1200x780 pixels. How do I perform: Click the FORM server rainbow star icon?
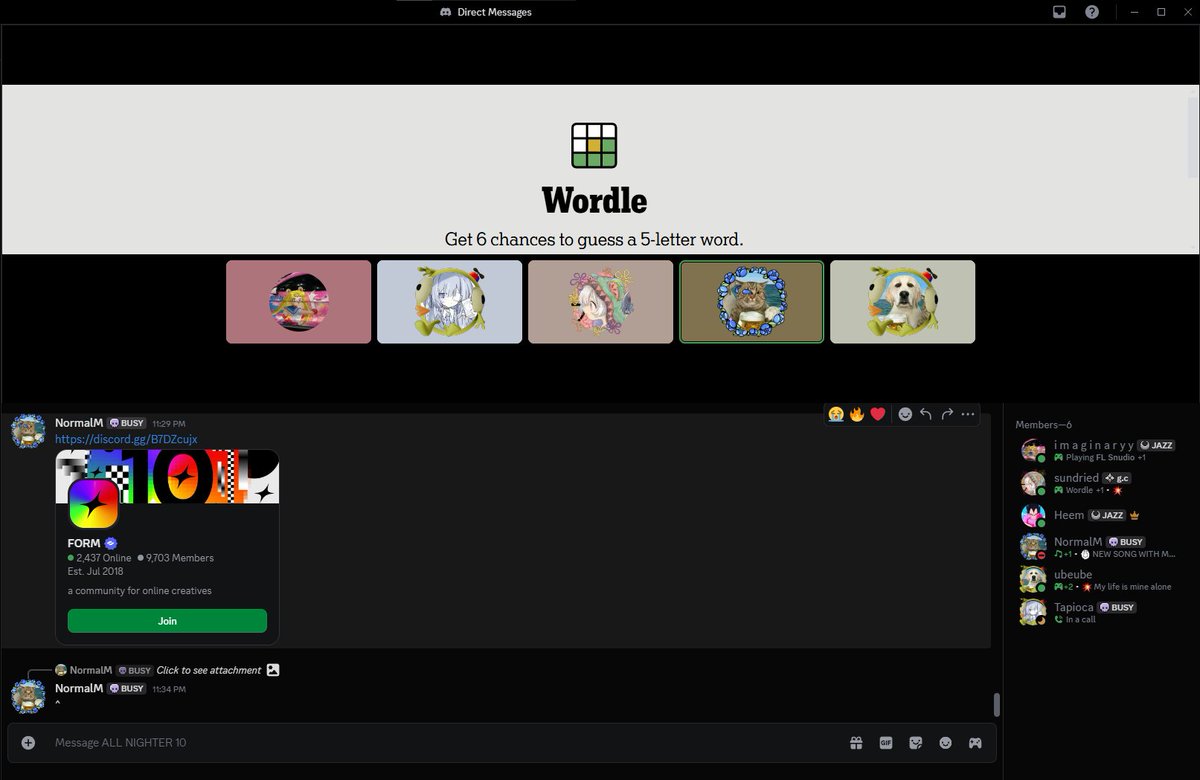(94, 503)
